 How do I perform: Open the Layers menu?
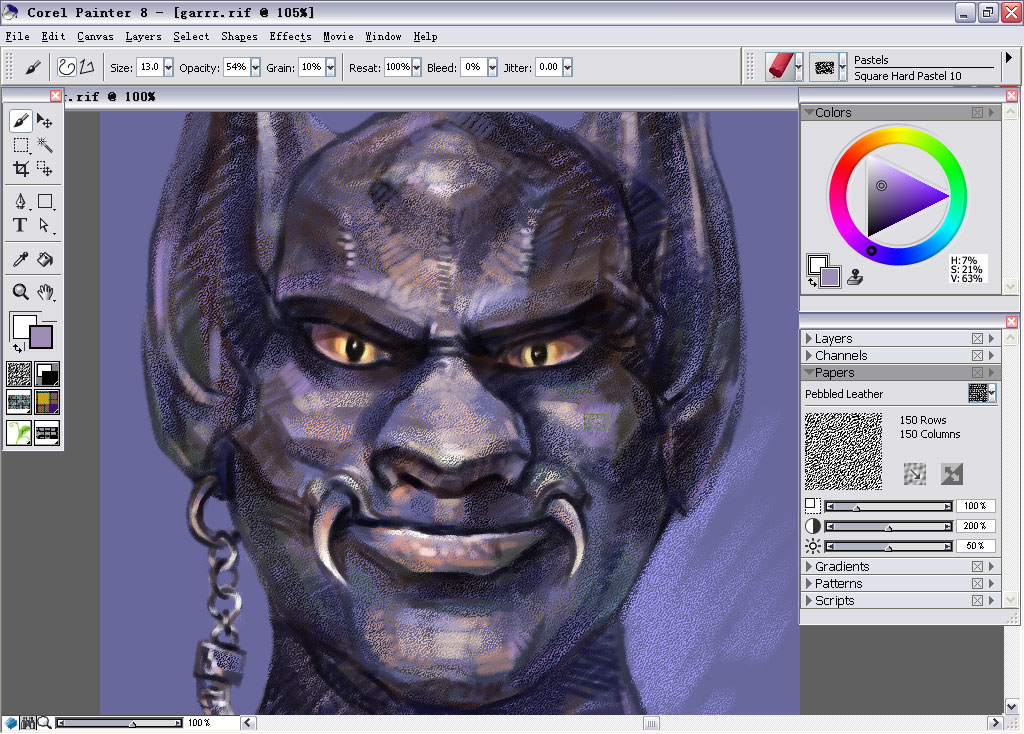(x=144, y=37)
